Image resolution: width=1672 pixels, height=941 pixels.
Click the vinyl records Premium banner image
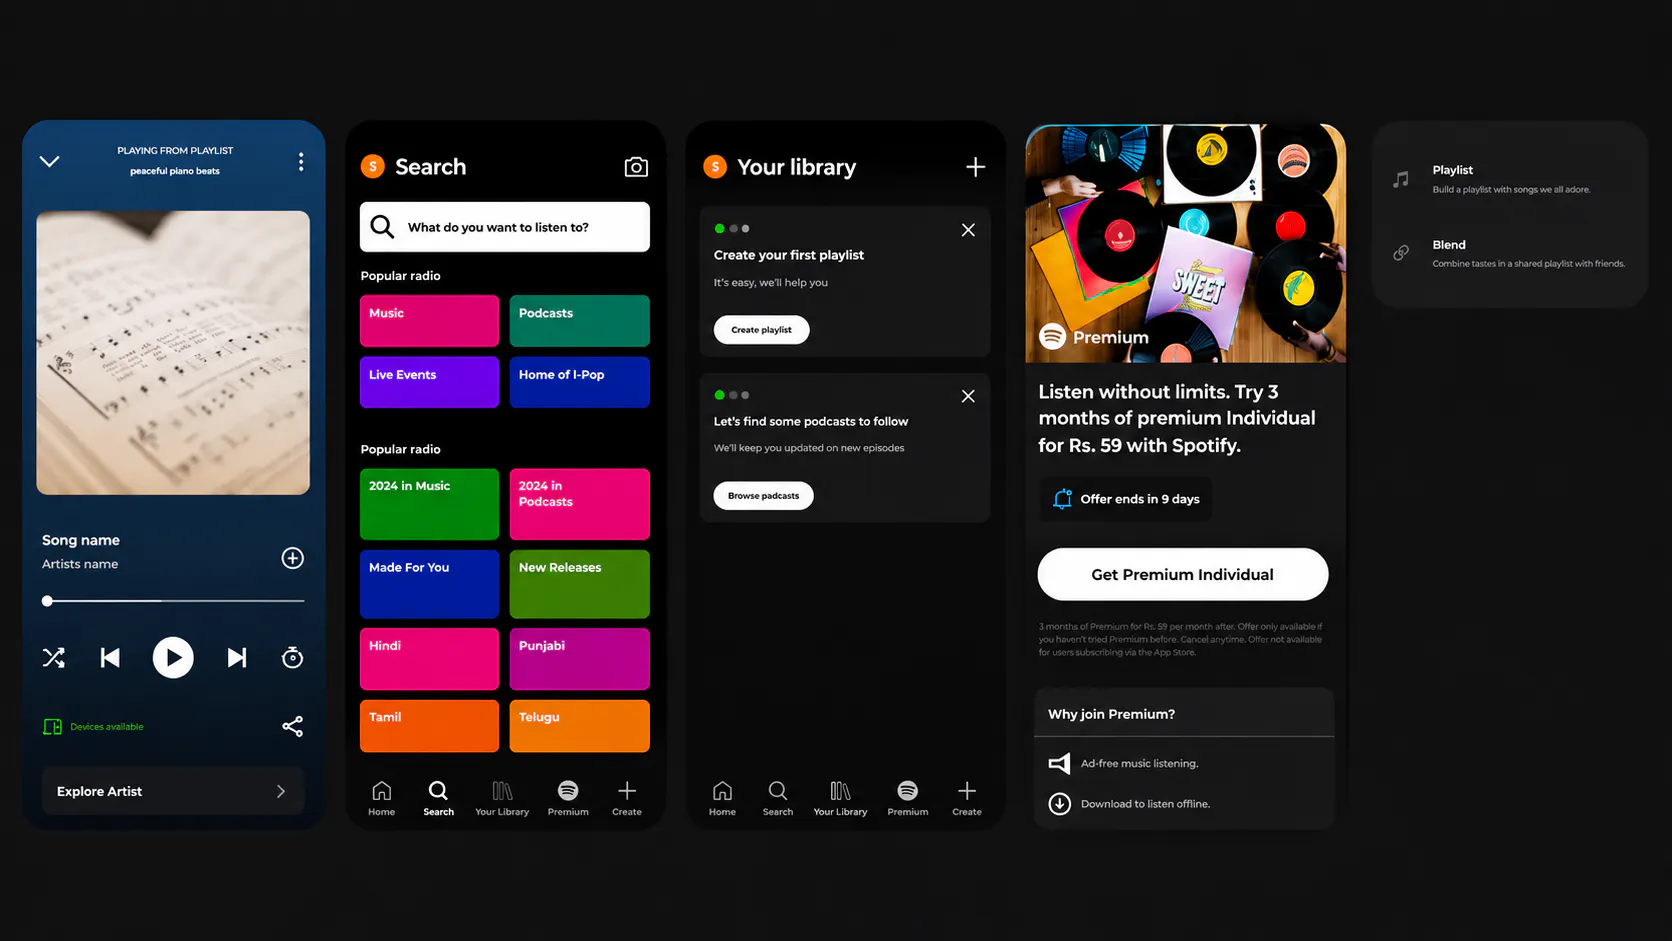[1185, 243]
